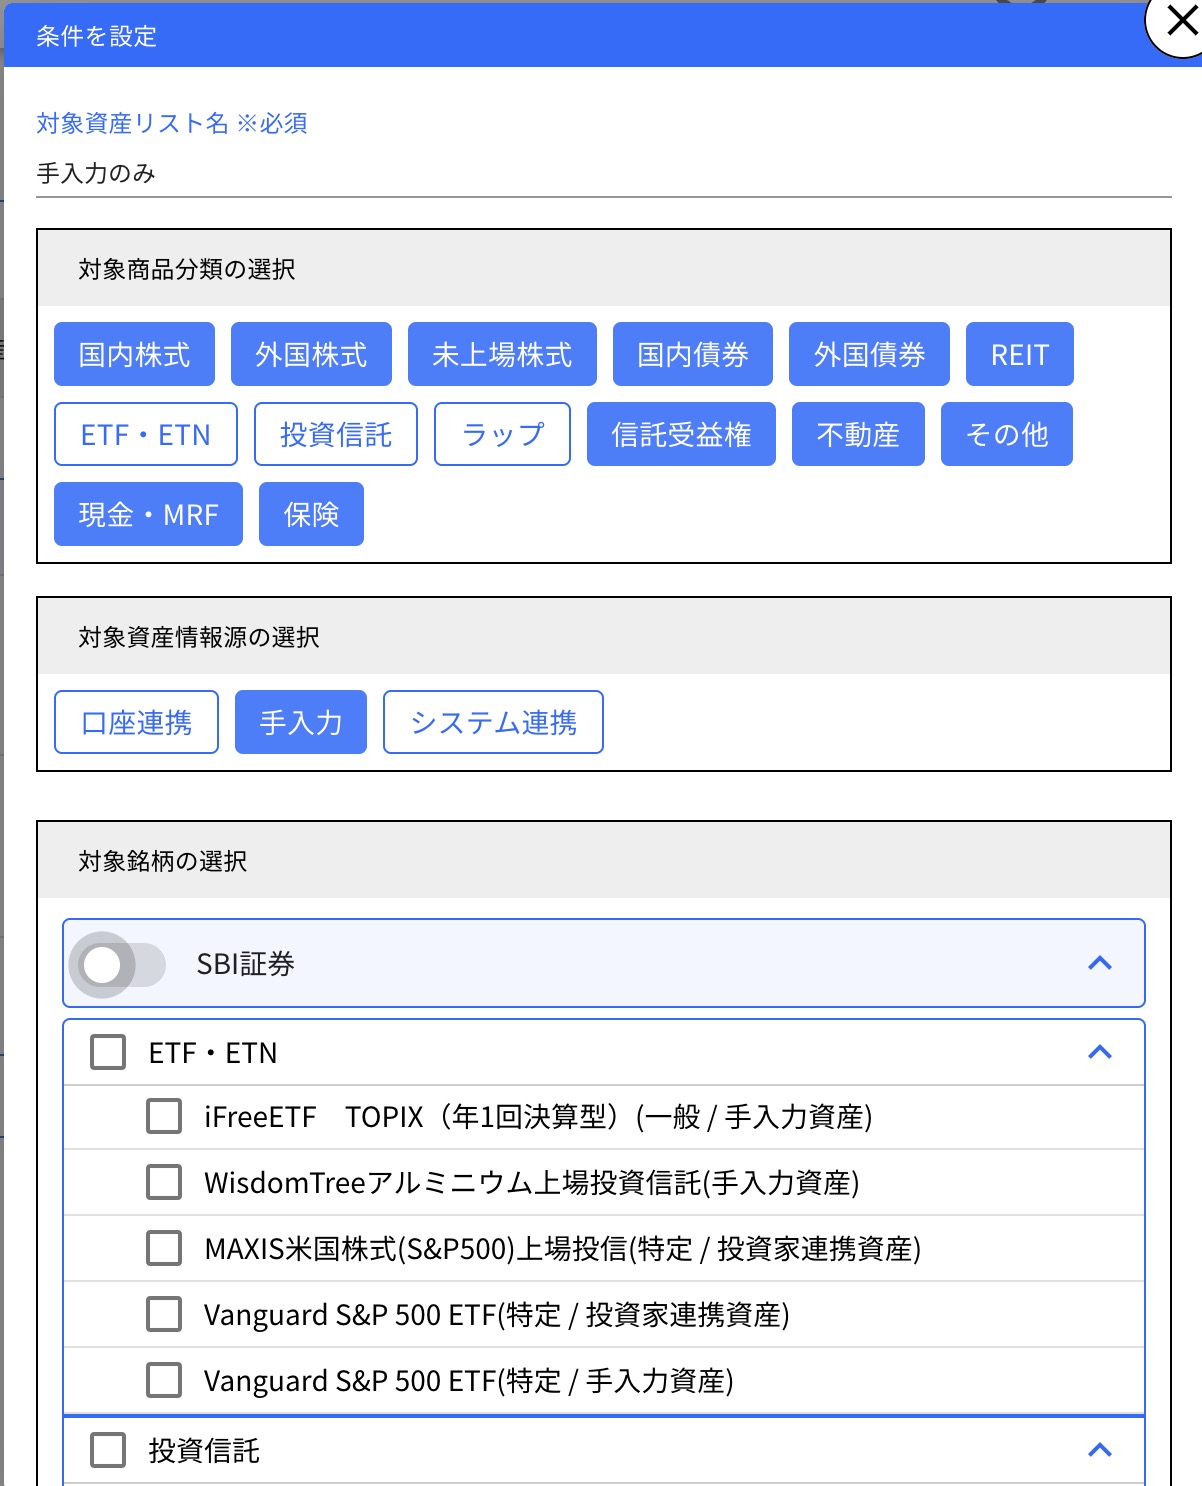Enable the SBI証券 toggle switch
The image size is (1202, 1486).
pos(120,964)
